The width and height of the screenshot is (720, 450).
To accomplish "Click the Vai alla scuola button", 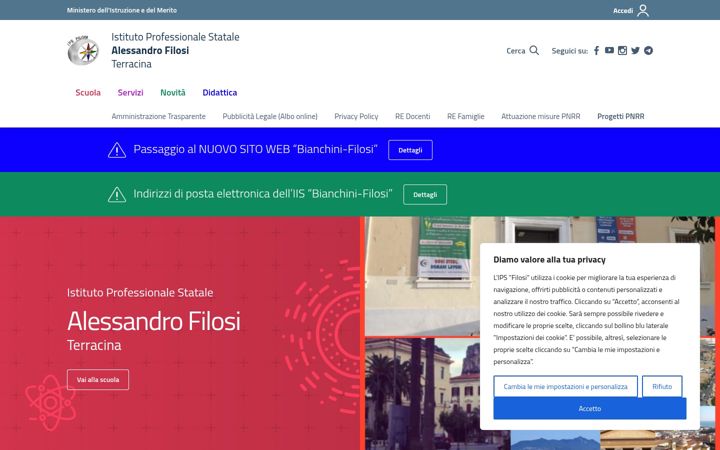I will point(98,379).
